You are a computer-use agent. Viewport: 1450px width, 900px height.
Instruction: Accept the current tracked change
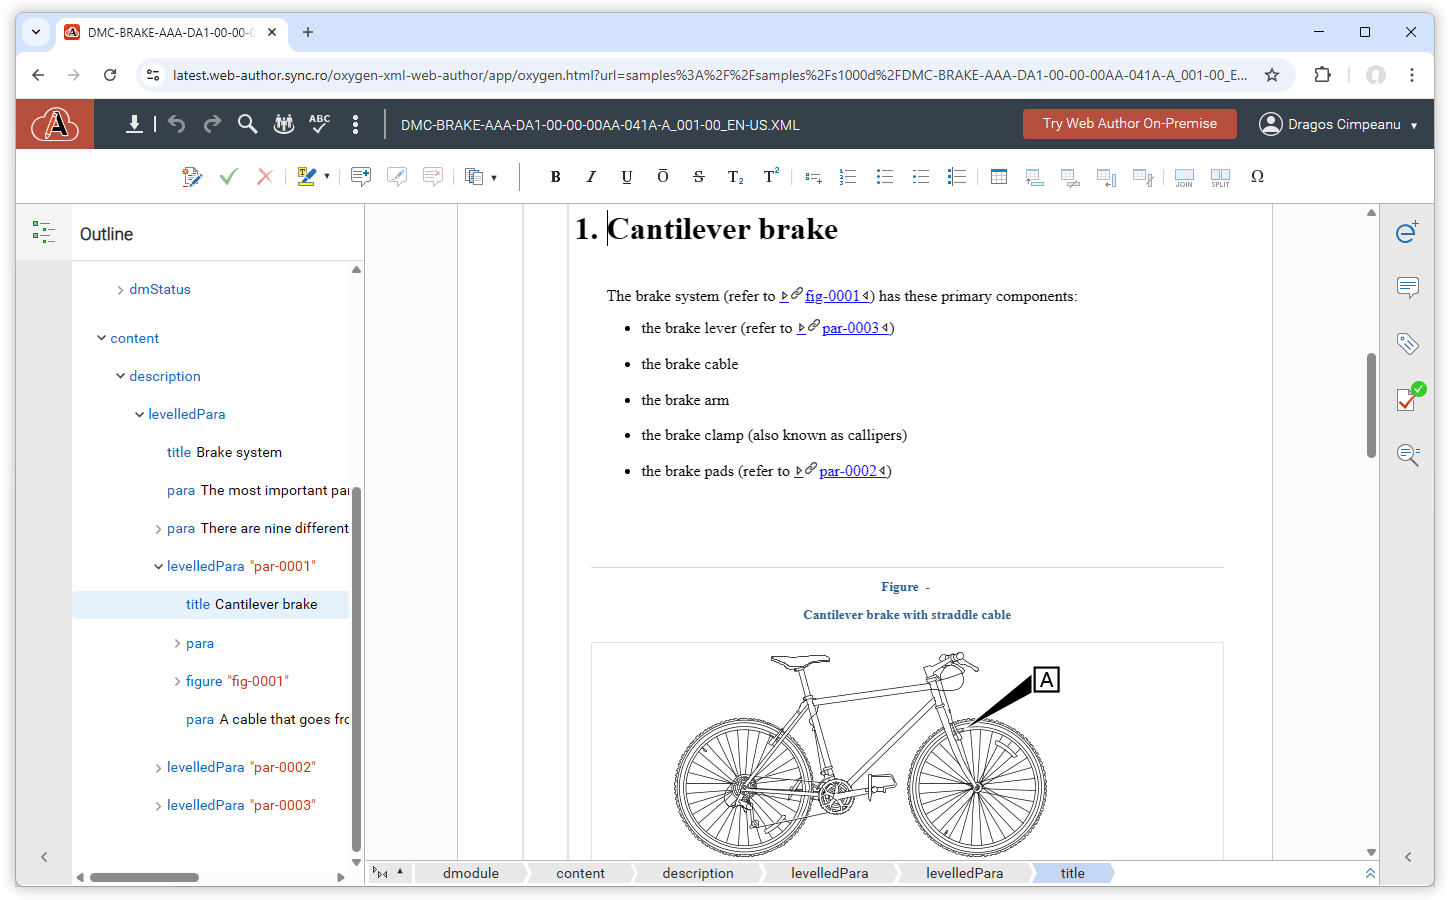[x=228, y=176]
